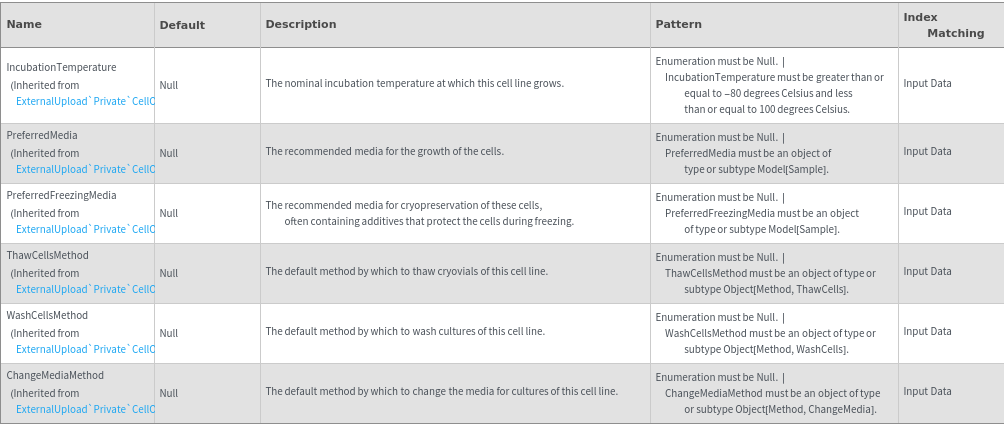
Task: Click the ThawCellsMethod description about thawing cryovials
Action: pos(404,271)
